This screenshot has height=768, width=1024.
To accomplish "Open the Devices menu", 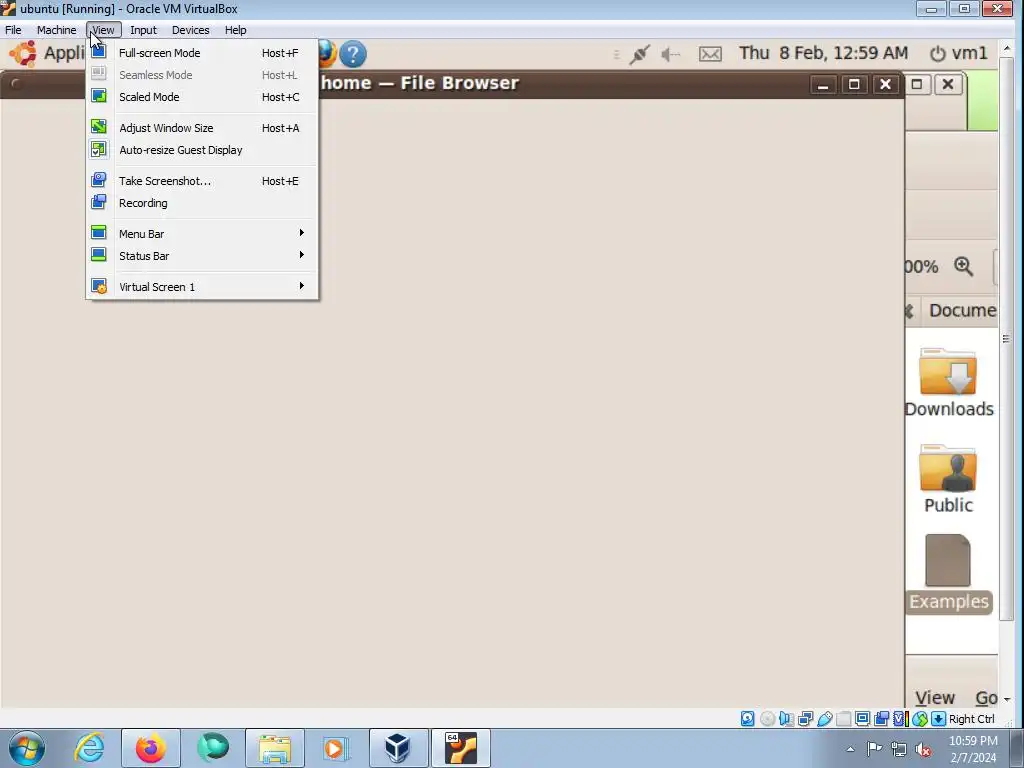I will point(190,30).
